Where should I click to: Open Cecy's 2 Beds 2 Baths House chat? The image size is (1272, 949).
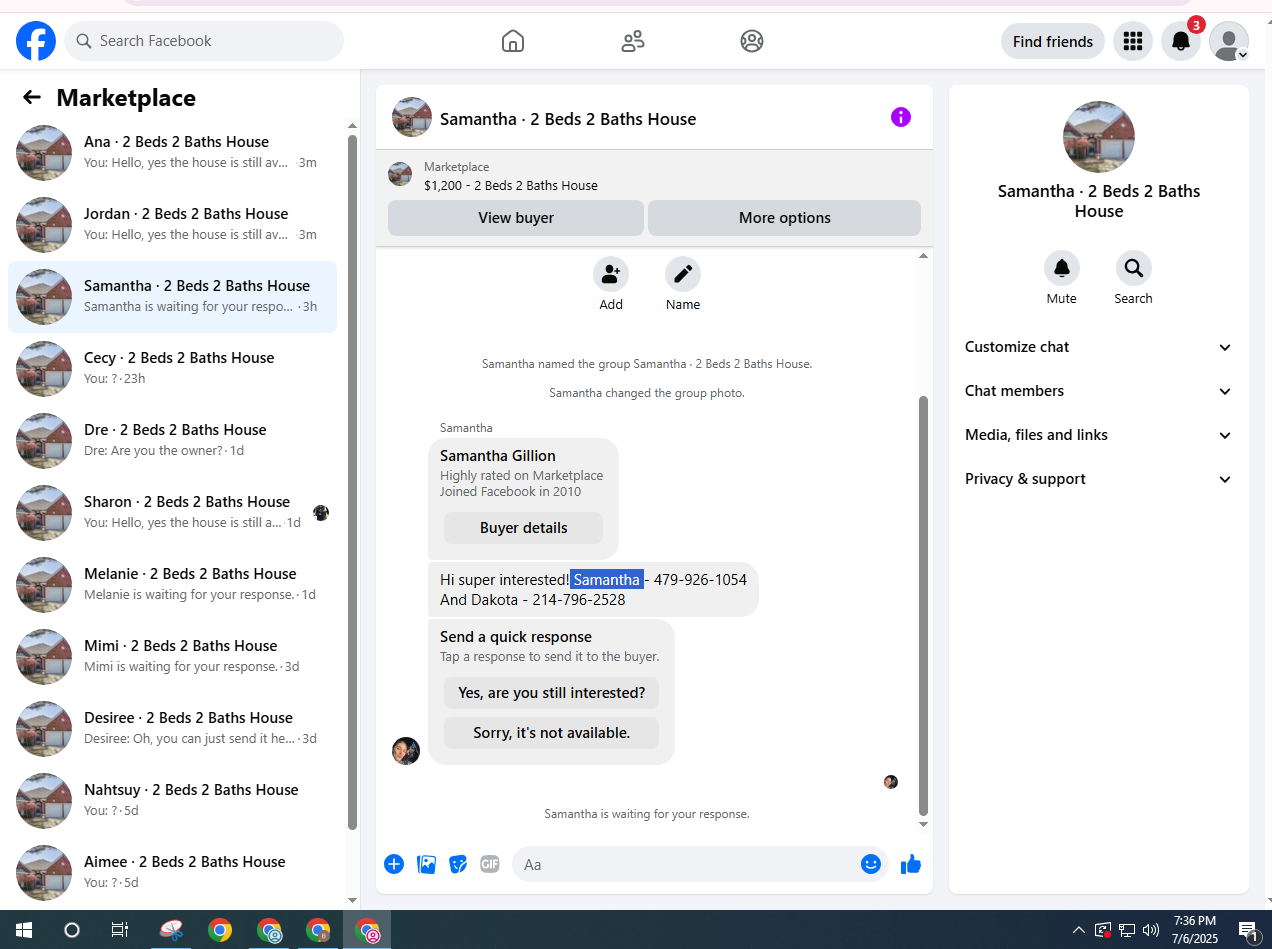[x=172, y=369]
